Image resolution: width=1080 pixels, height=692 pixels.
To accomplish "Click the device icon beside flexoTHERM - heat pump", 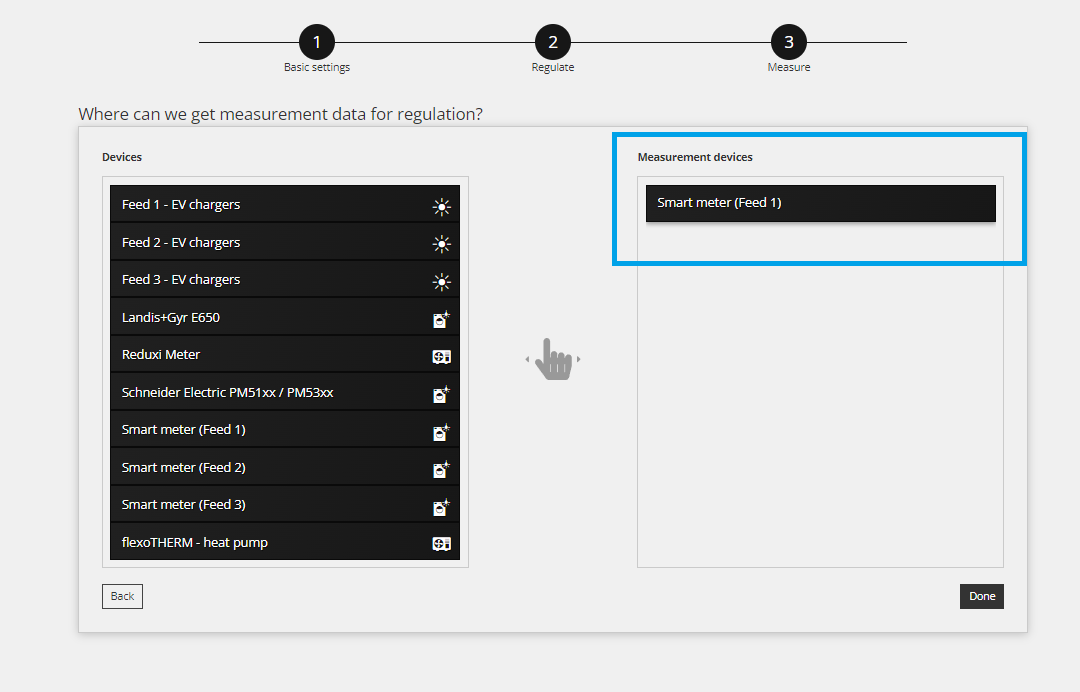I will tap(441, 544).
